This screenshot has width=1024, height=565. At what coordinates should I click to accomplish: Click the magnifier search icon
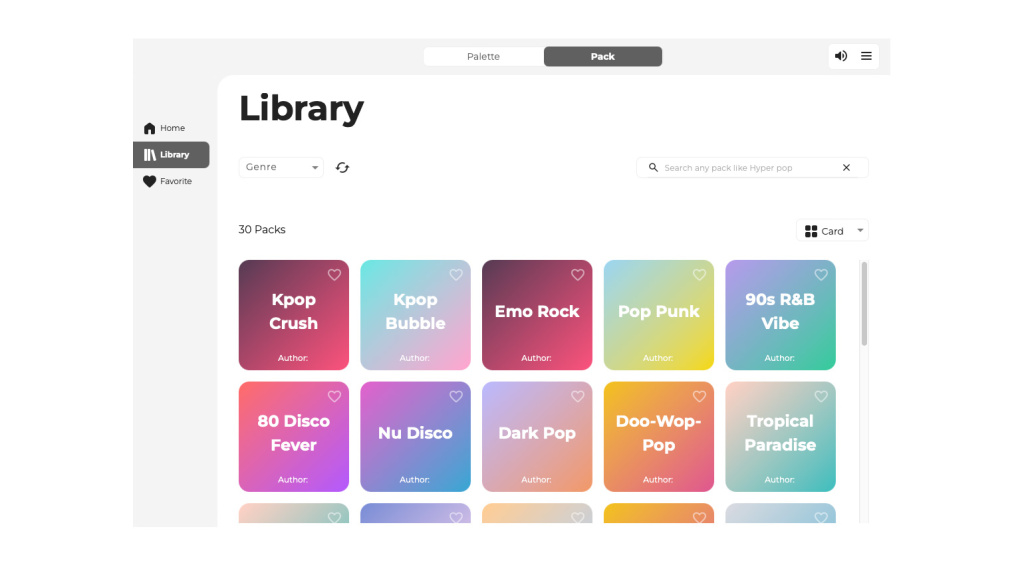[x=653, y=168]
